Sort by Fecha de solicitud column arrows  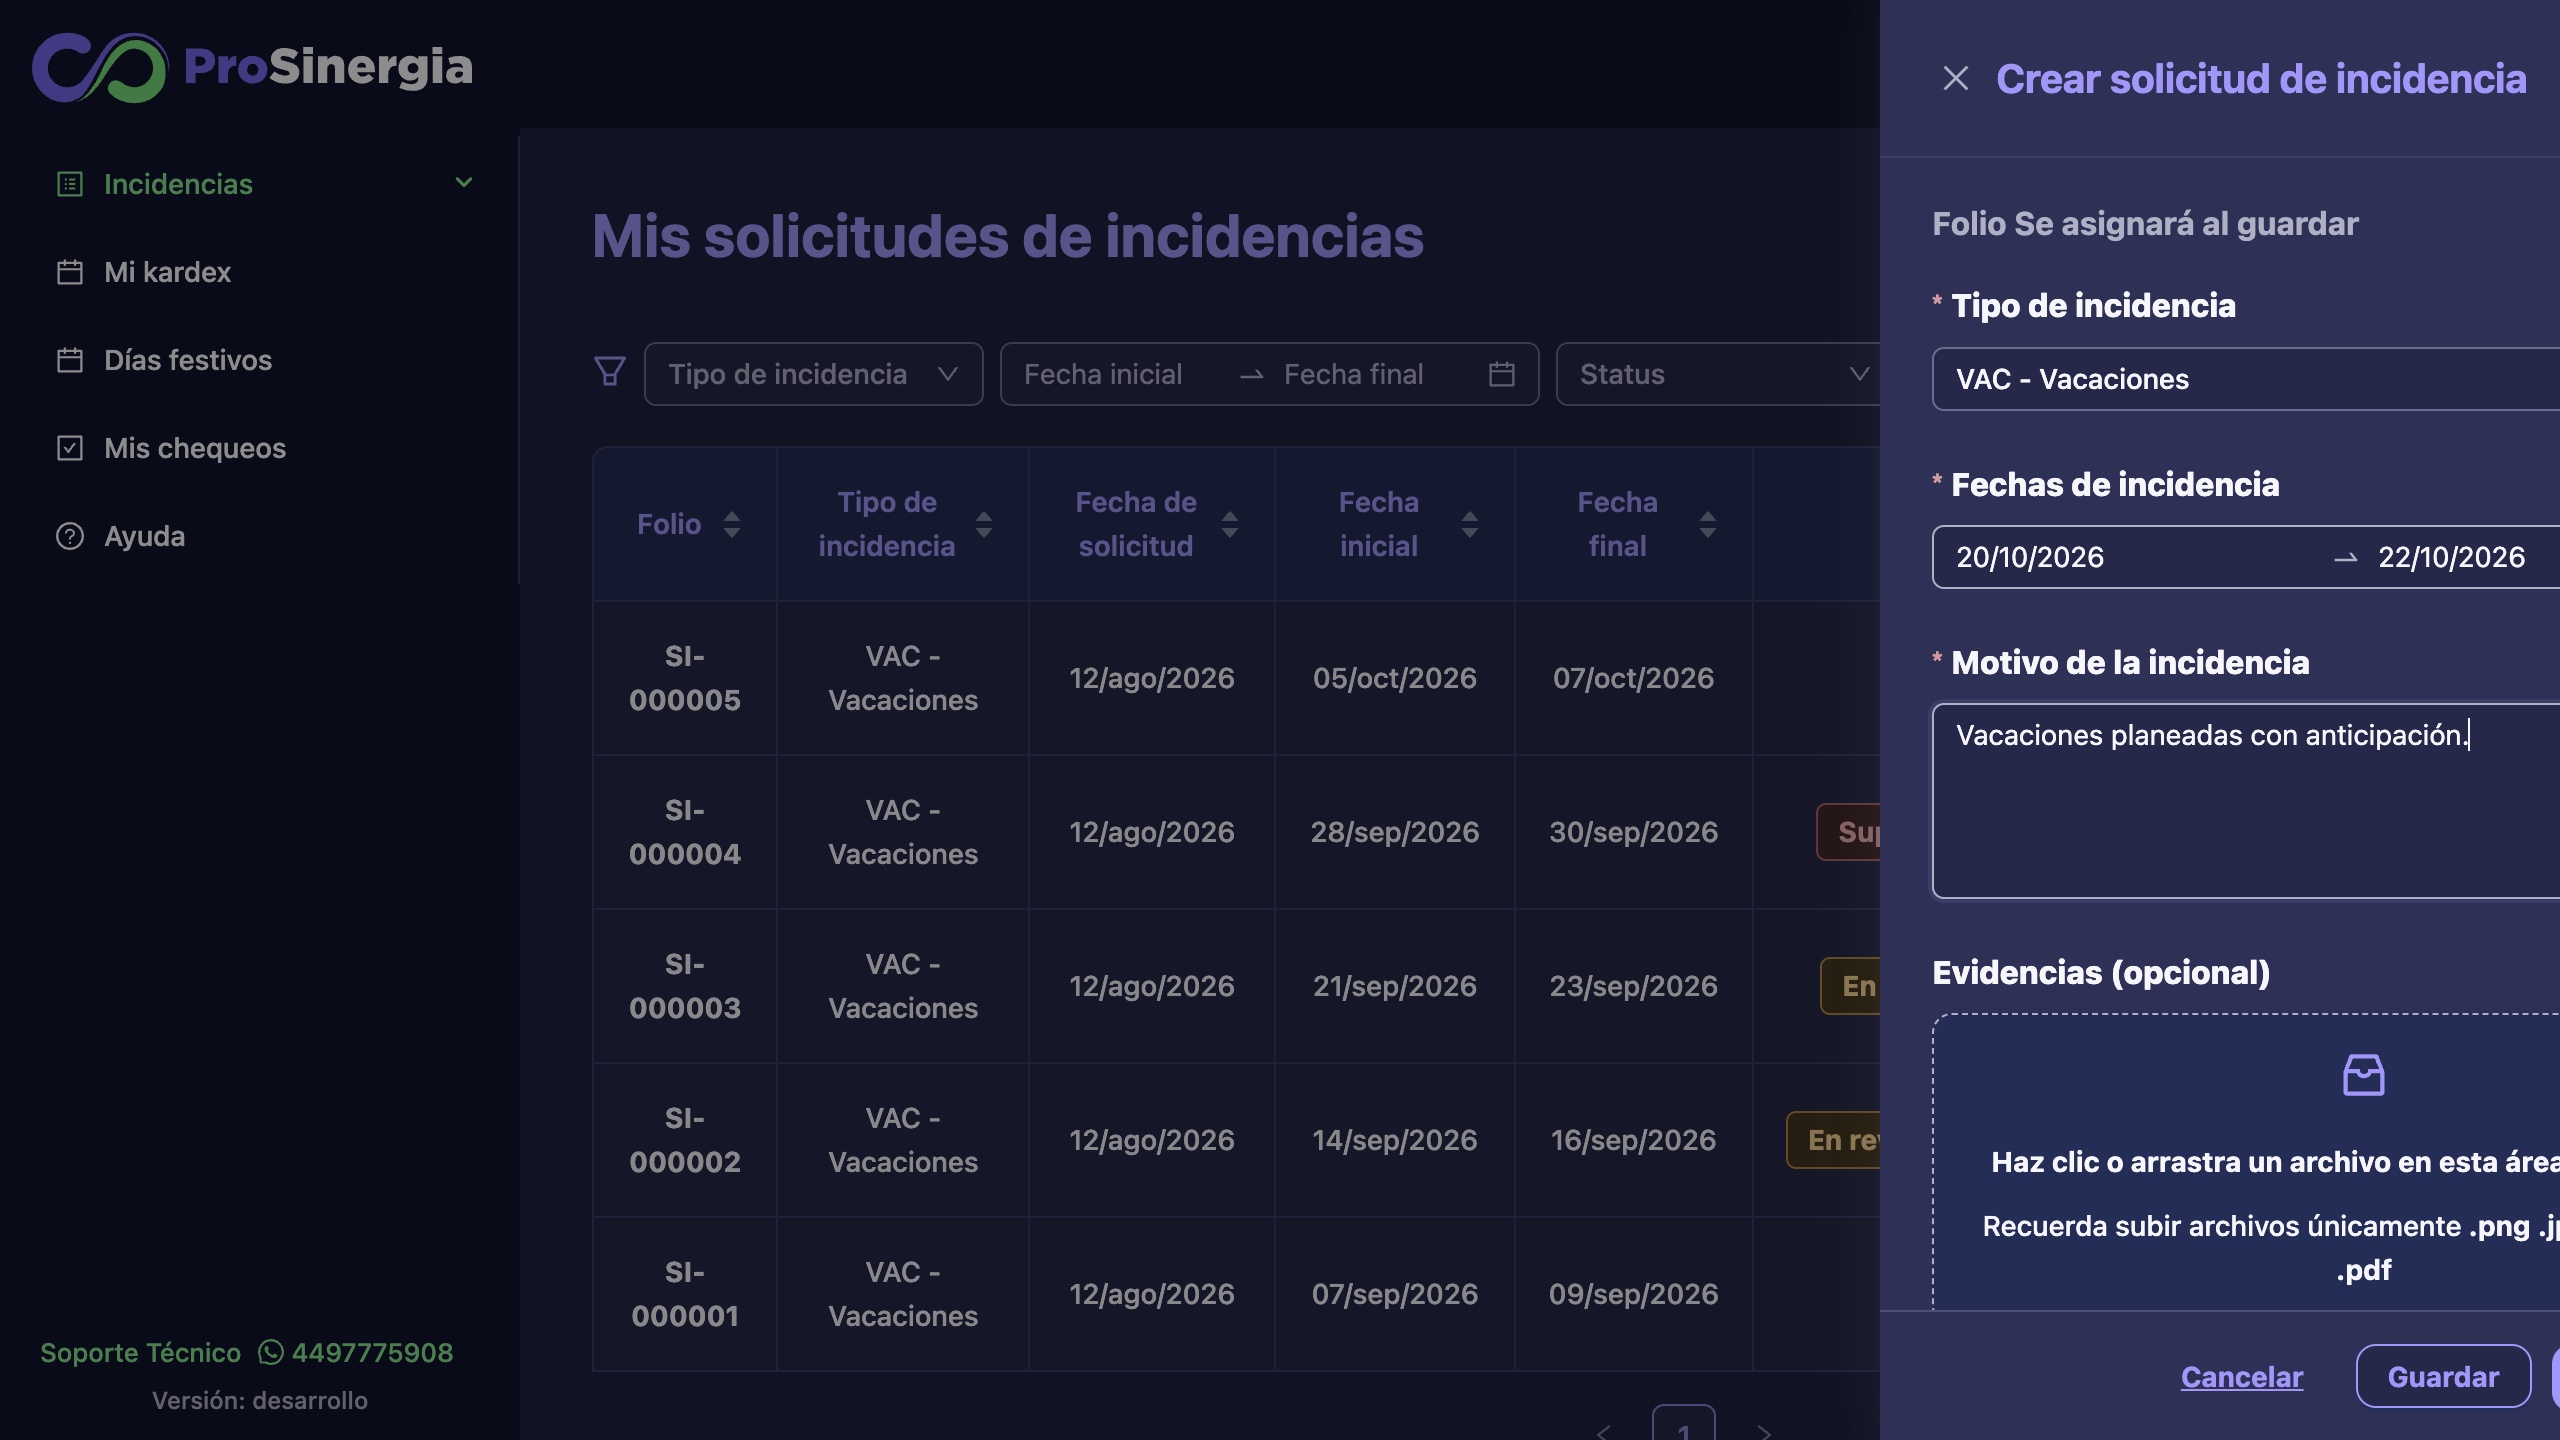click(x=1230, y=524)
